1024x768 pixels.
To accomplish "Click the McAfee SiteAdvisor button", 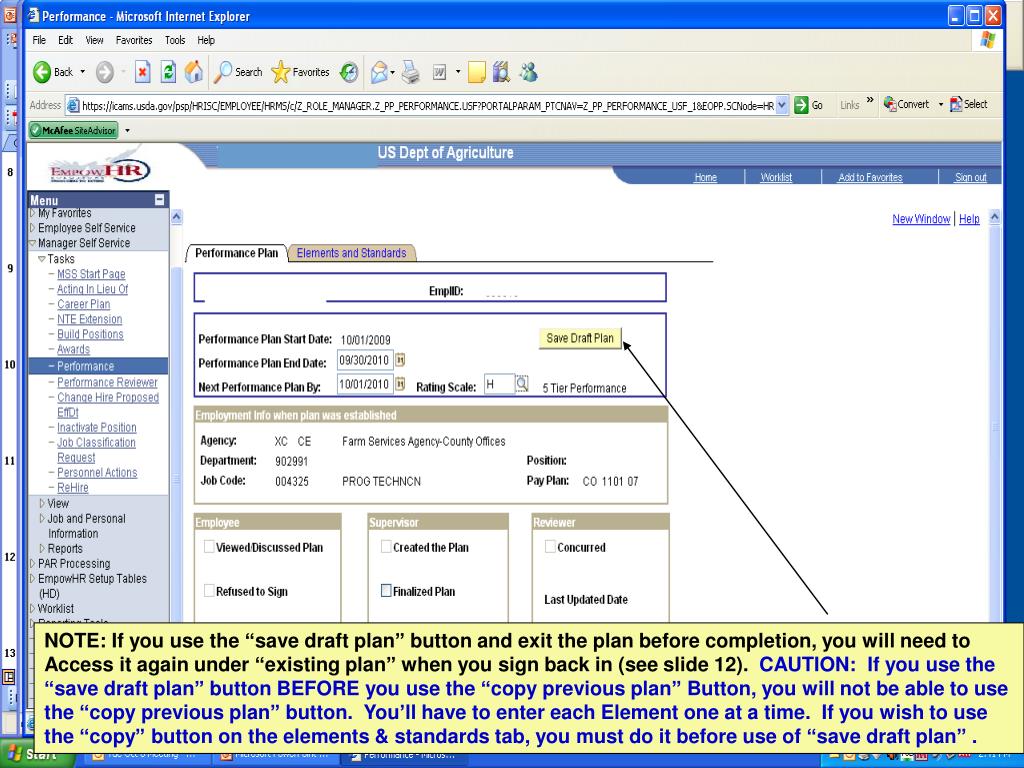I will pyautogui.click(x=73, y=131).
